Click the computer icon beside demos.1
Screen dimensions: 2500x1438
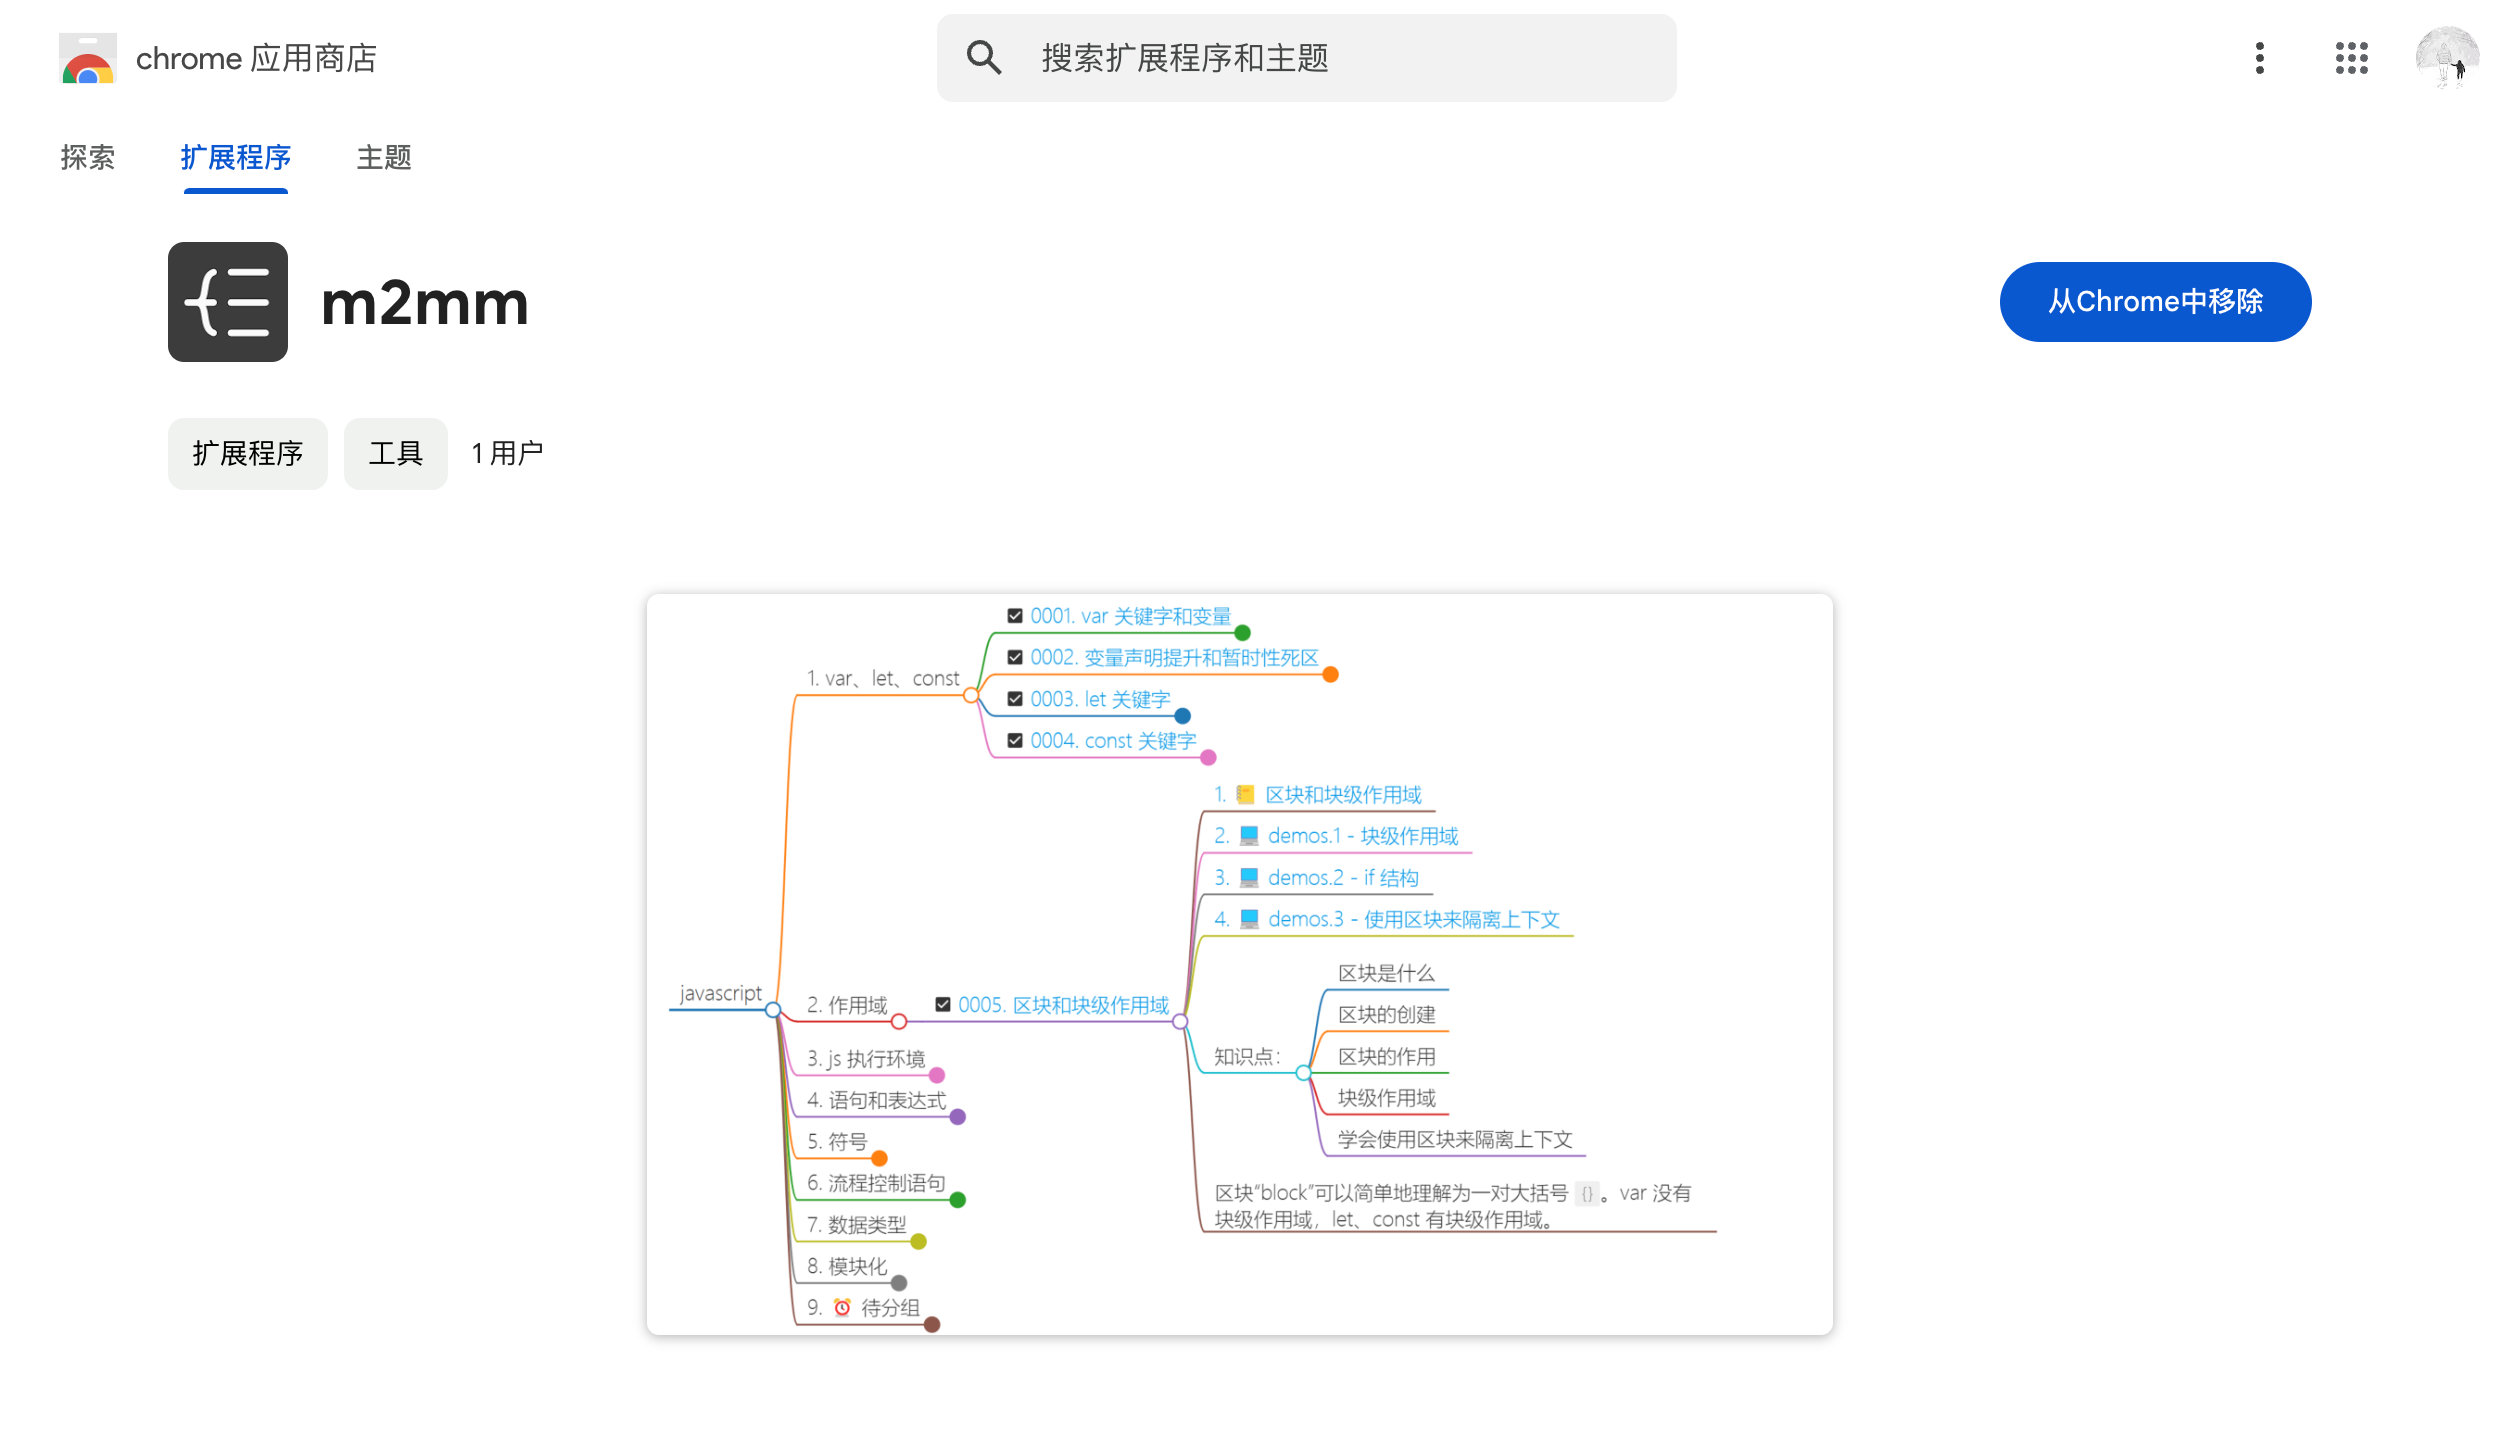(1249, 836)
